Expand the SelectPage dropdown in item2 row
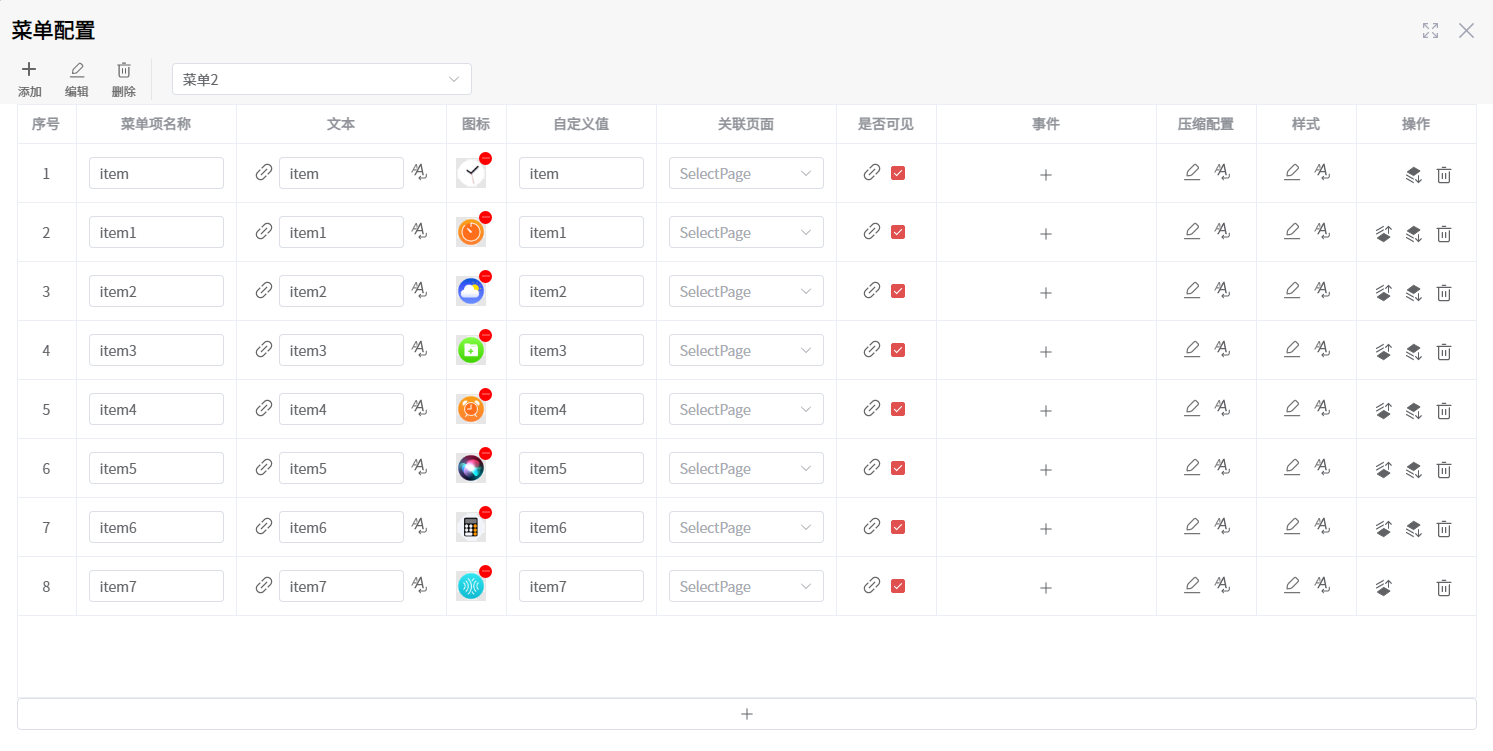 click(746, 292)
